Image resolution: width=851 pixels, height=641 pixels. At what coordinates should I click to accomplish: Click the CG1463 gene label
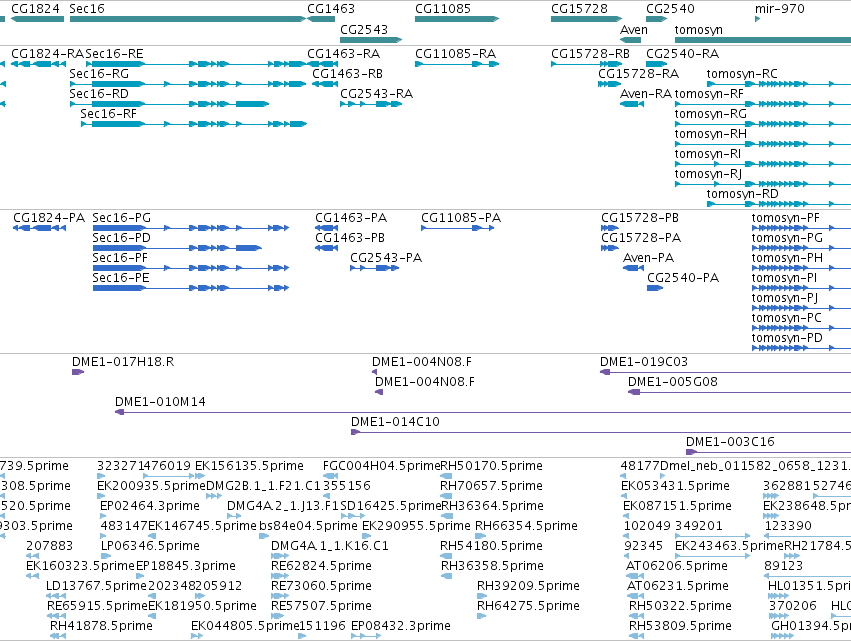[x=331, y=9]
